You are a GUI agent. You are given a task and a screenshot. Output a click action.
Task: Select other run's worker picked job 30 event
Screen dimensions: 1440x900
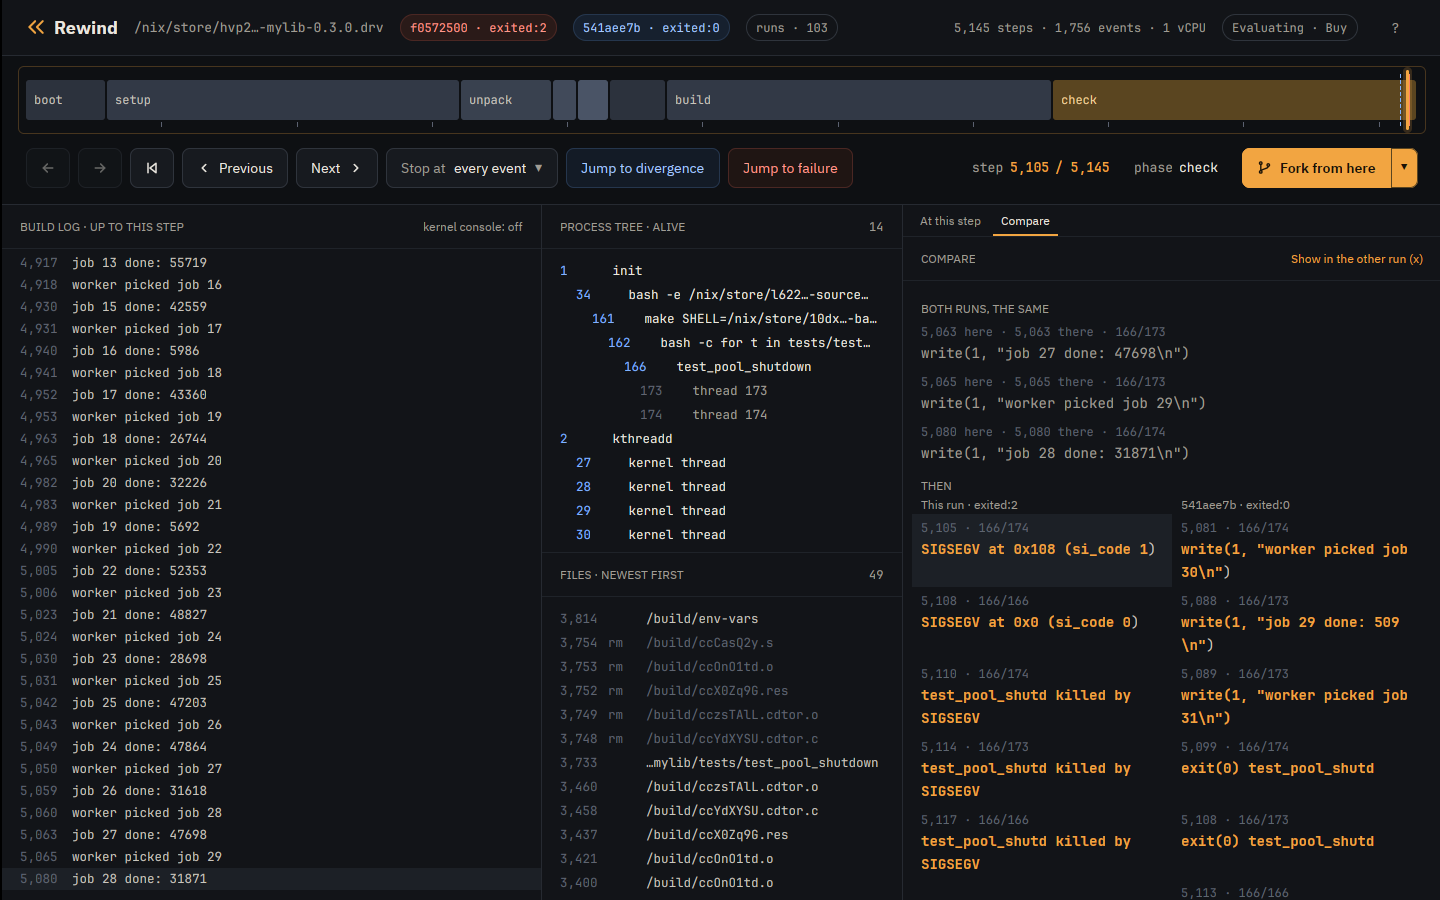pos(1300,549)
